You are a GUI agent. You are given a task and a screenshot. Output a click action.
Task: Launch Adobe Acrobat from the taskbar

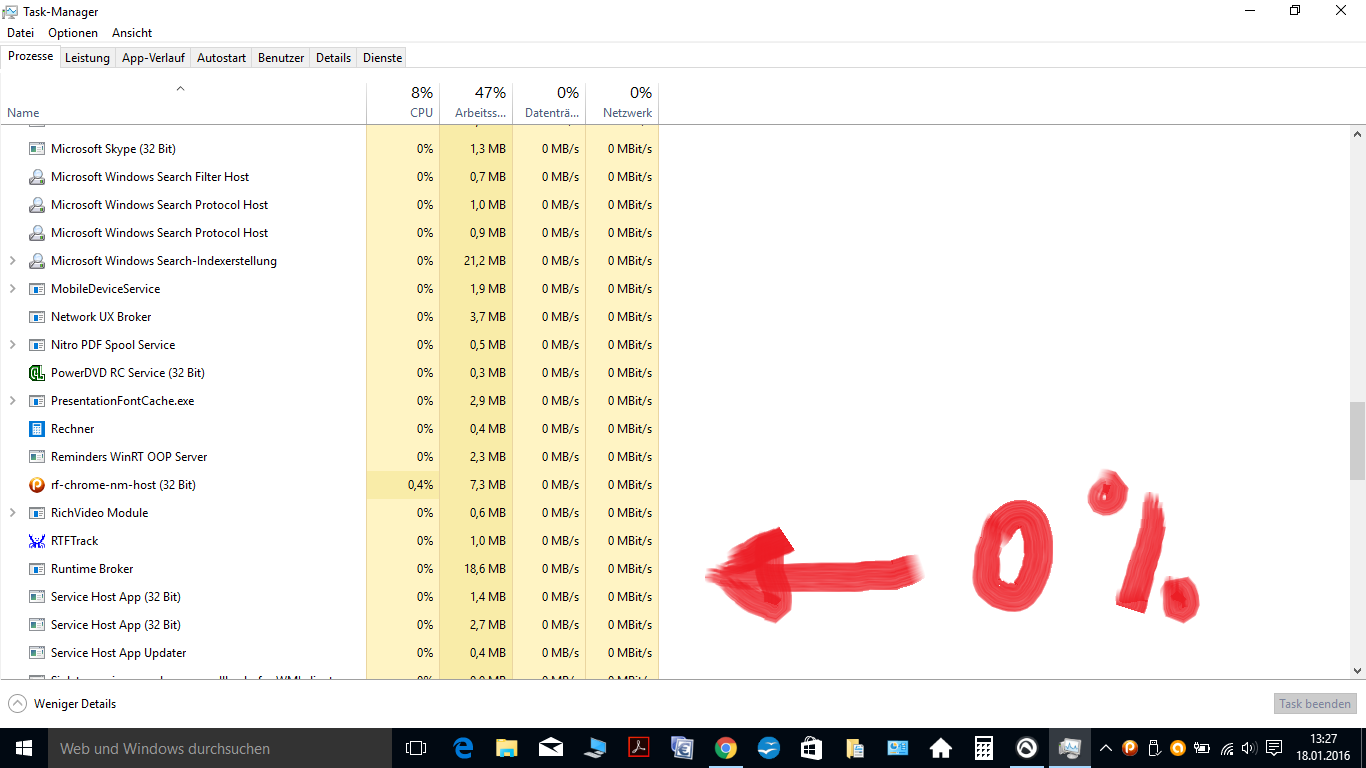pyautogui.click(x=638, y=748)
